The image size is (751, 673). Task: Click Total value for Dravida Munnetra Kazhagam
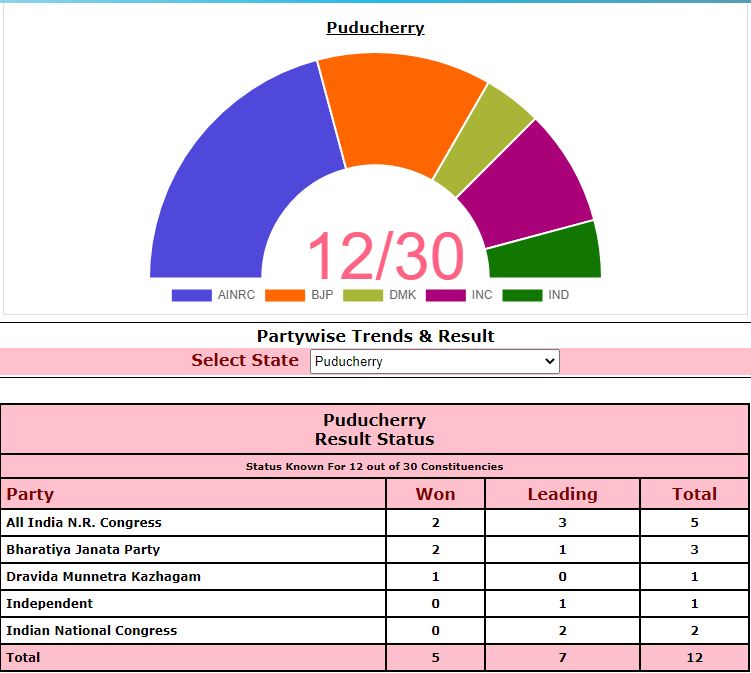[x=694, y=577]
